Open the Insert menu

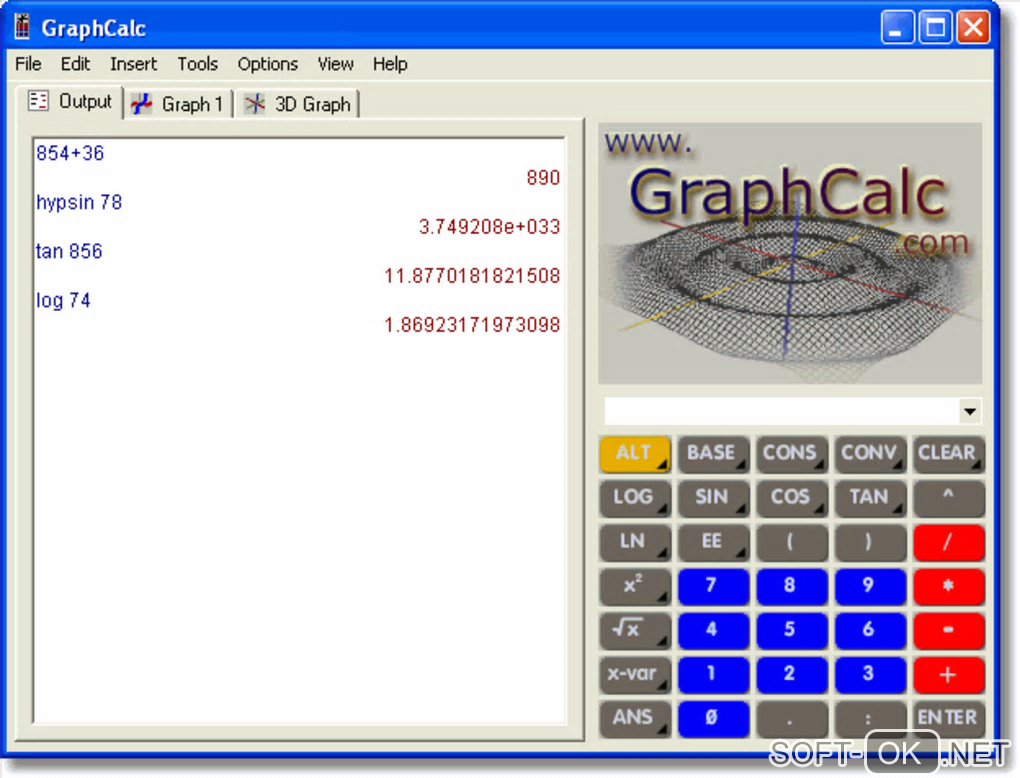coord(133,64)
